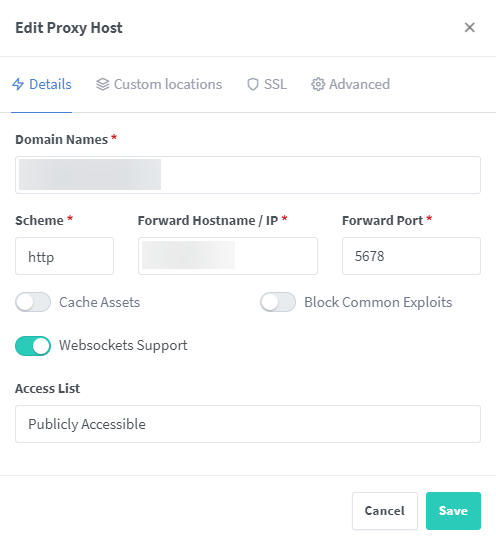Viewport: 496px width, 545px height.
Task: Click the Forward Port field showing 5678
Action: [x=411, y=256]
